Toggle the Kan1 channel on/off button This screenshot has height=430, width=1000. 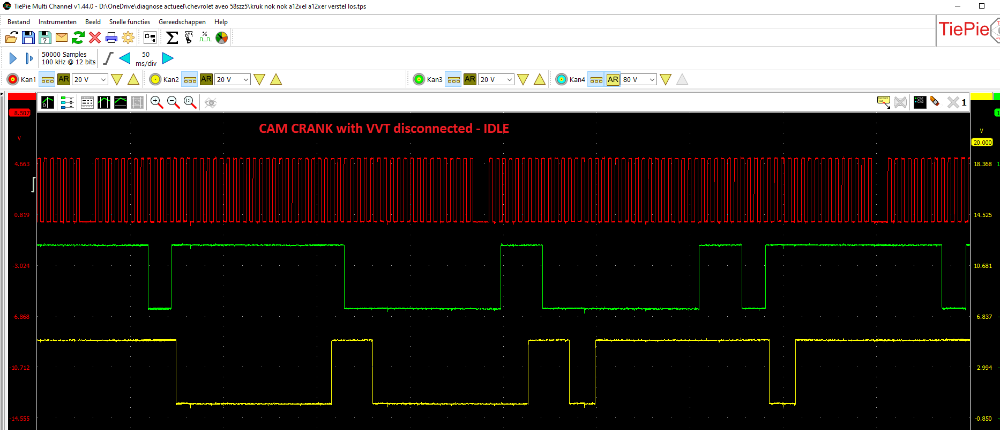coord(13,79)
